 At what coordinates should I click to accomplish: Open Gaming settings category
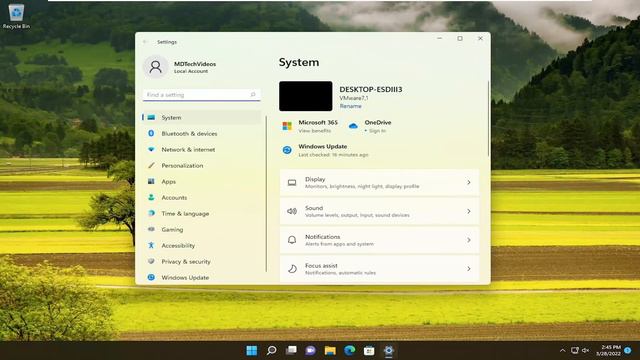(202, 229)
